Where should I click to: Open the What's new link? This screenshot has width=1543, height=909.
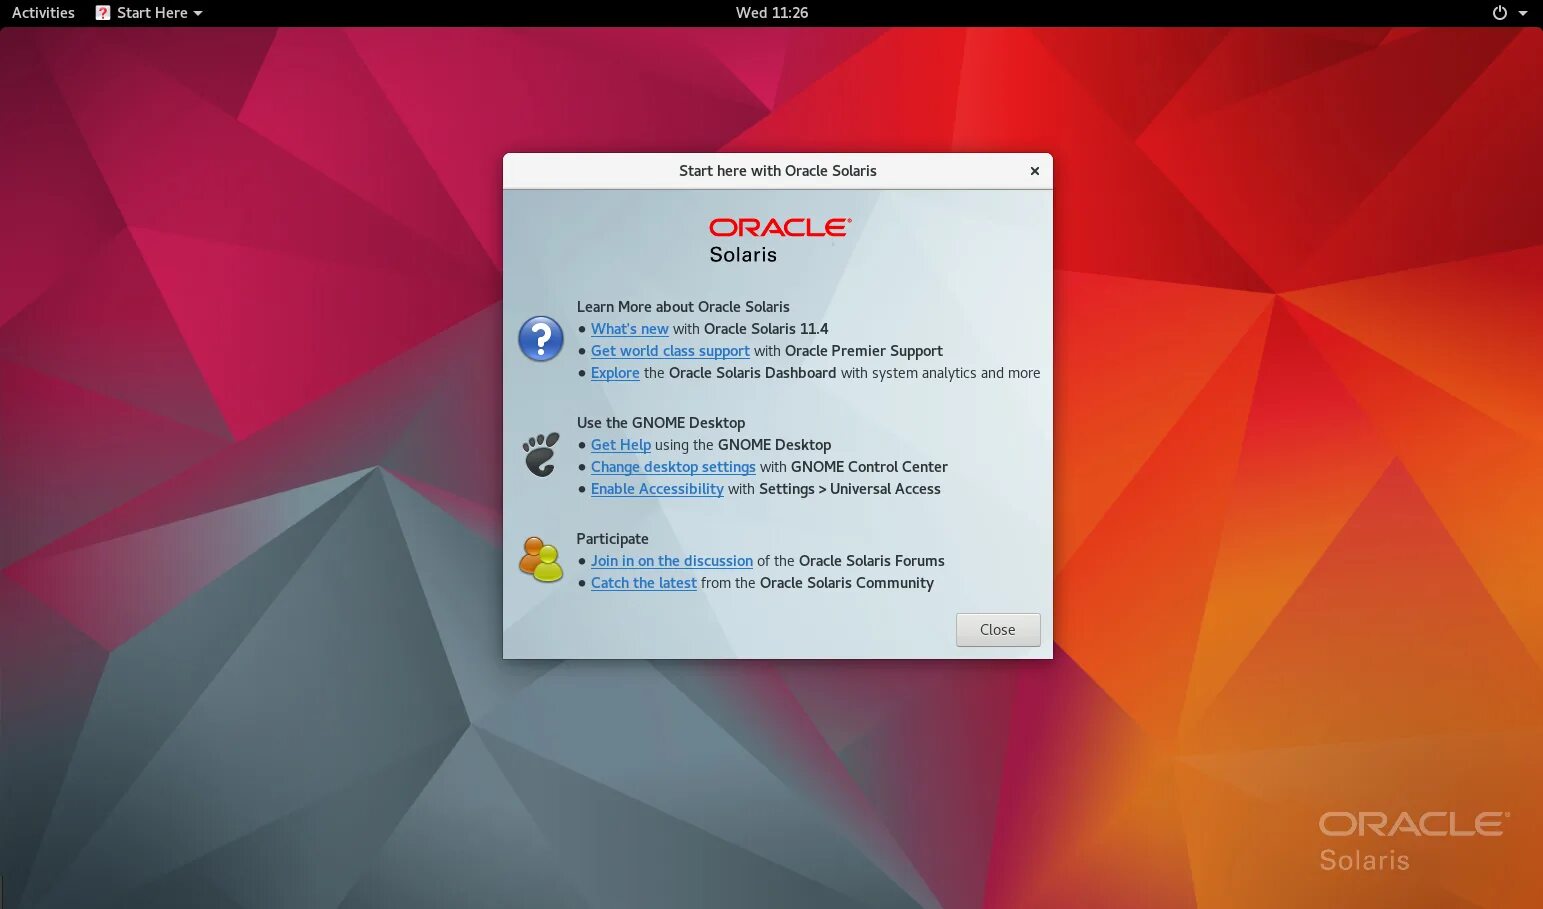tap(629, 329)
